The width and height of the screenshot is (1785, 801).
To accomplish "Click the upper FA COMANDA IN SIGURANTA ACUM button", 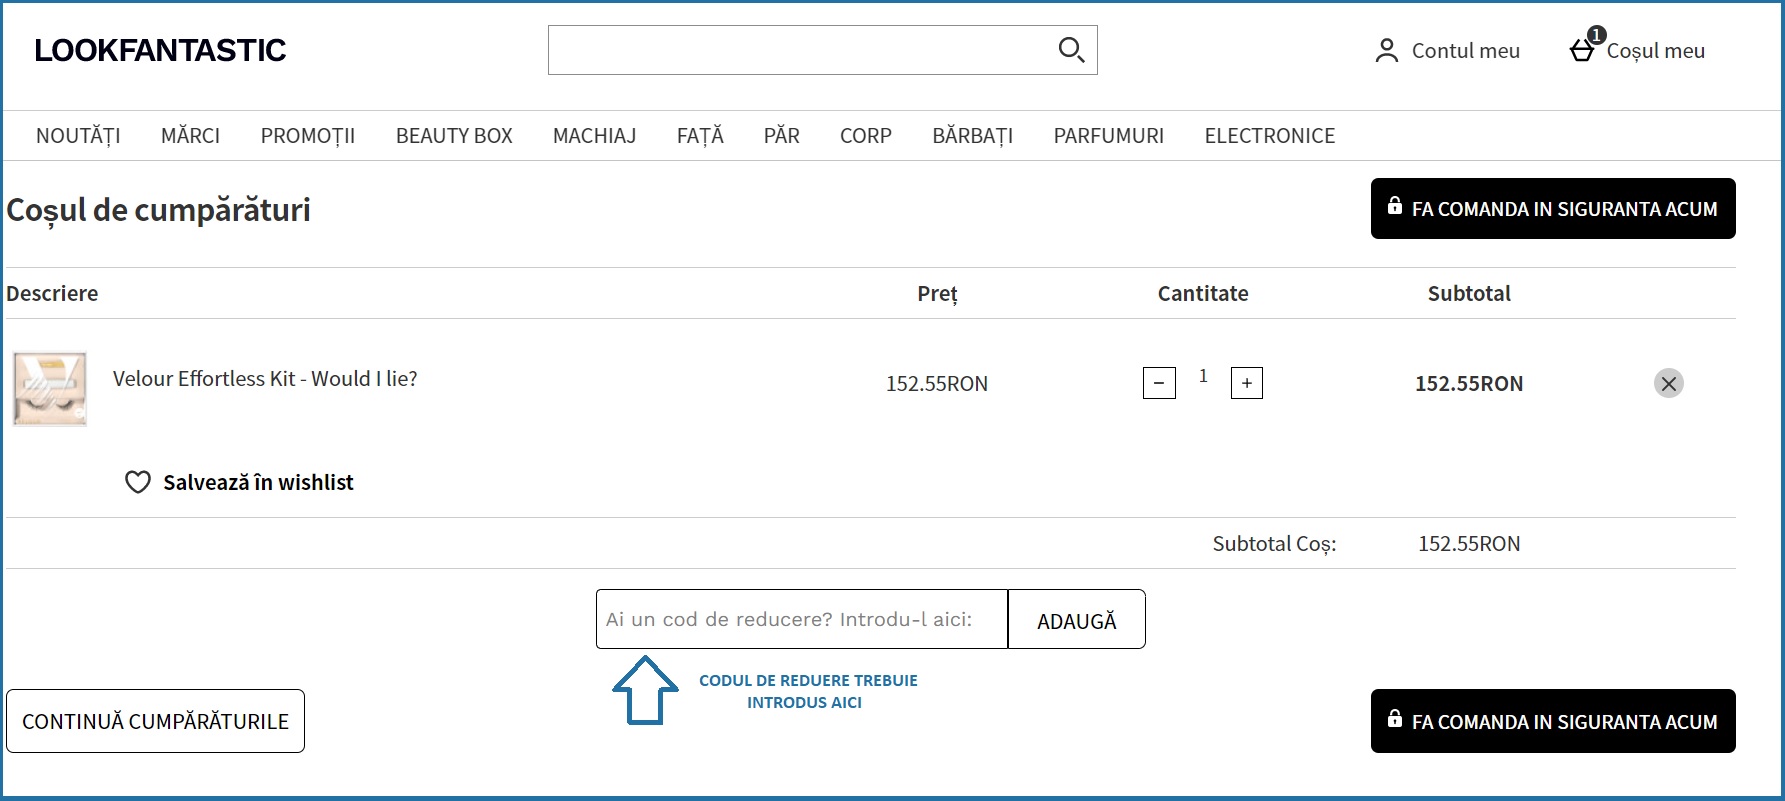I will 1553,208.
